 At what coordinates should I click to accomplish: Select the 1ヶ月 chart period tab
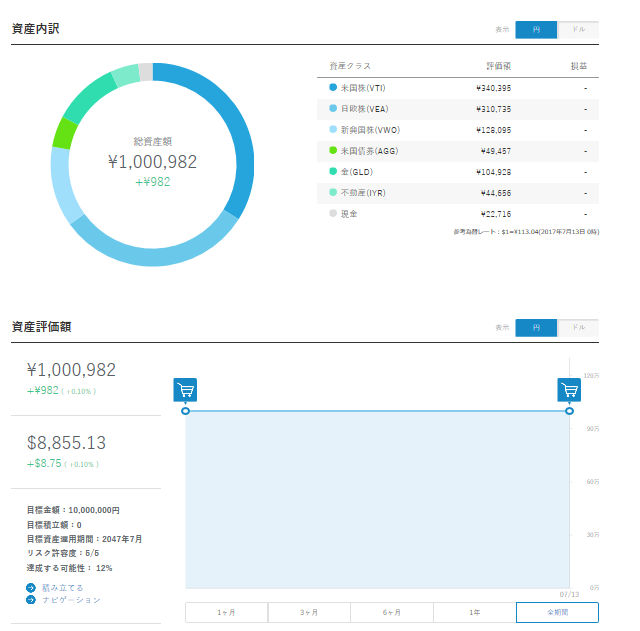(227, 612)
